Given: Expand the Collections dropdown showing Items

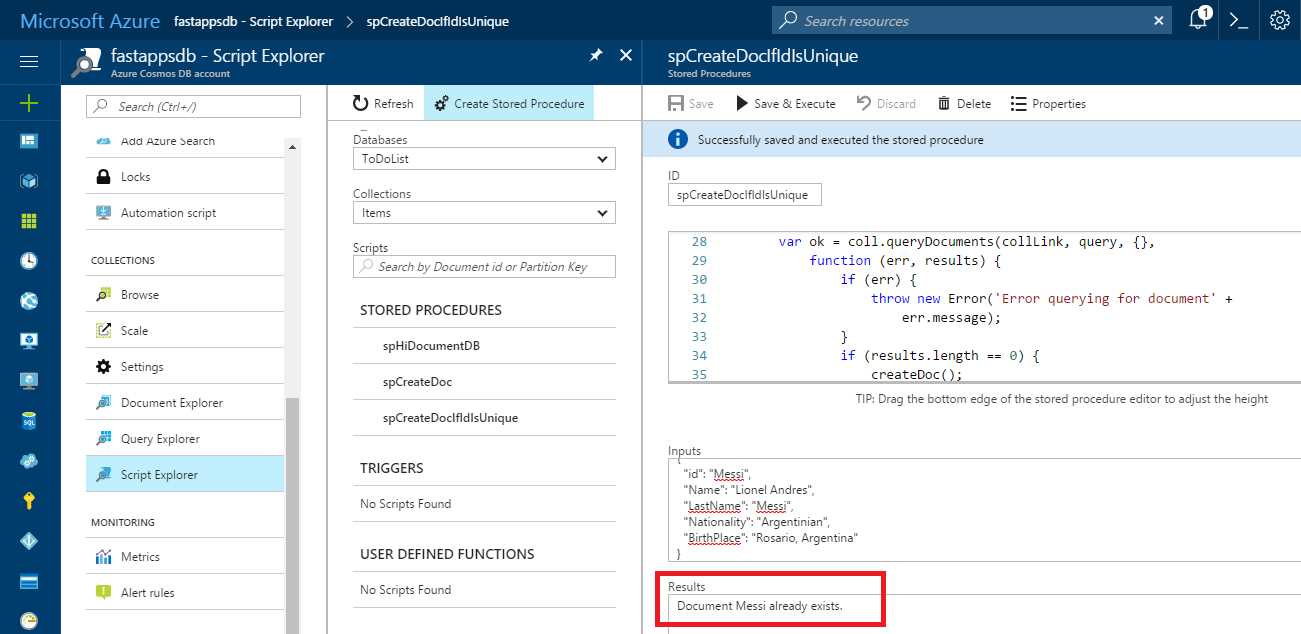Looking at the screenshot, I should (484, 213).
